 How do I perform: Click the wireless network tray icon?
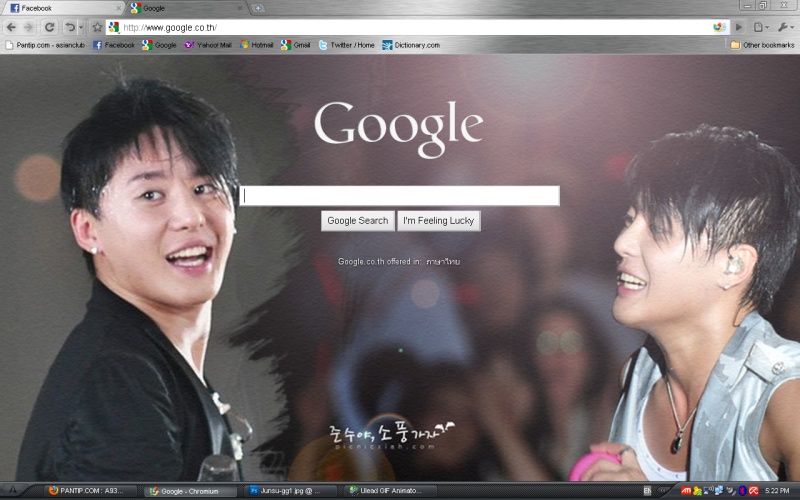tap(708, 490)
